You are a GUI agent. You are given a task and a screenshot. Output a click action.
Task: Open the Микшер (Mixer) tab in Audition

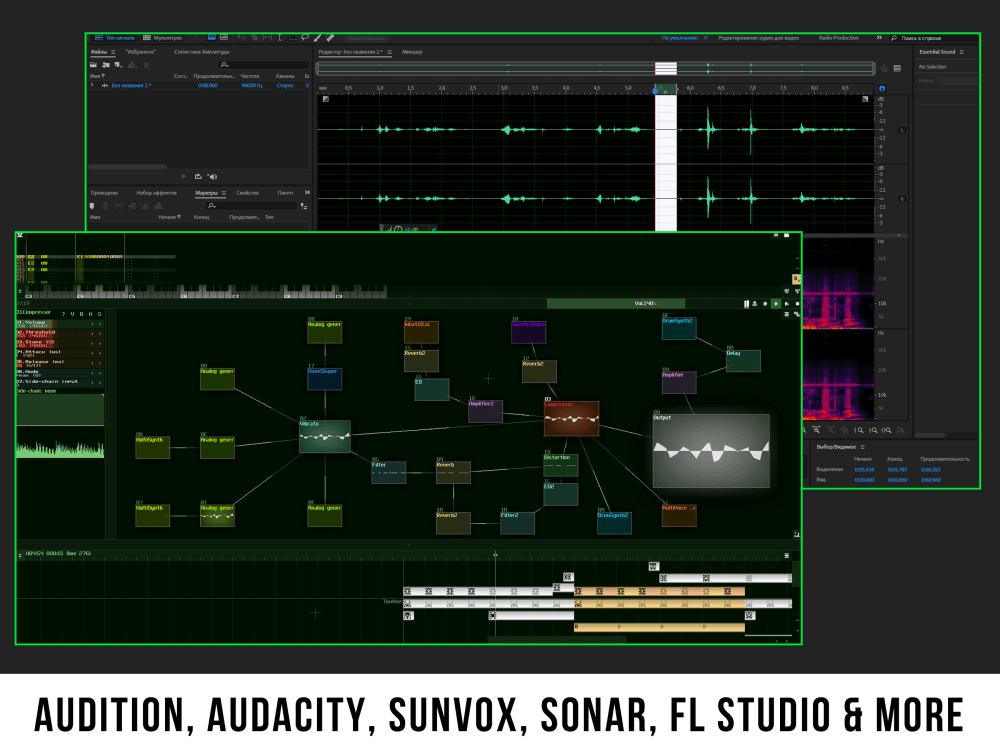pos(412,52)
